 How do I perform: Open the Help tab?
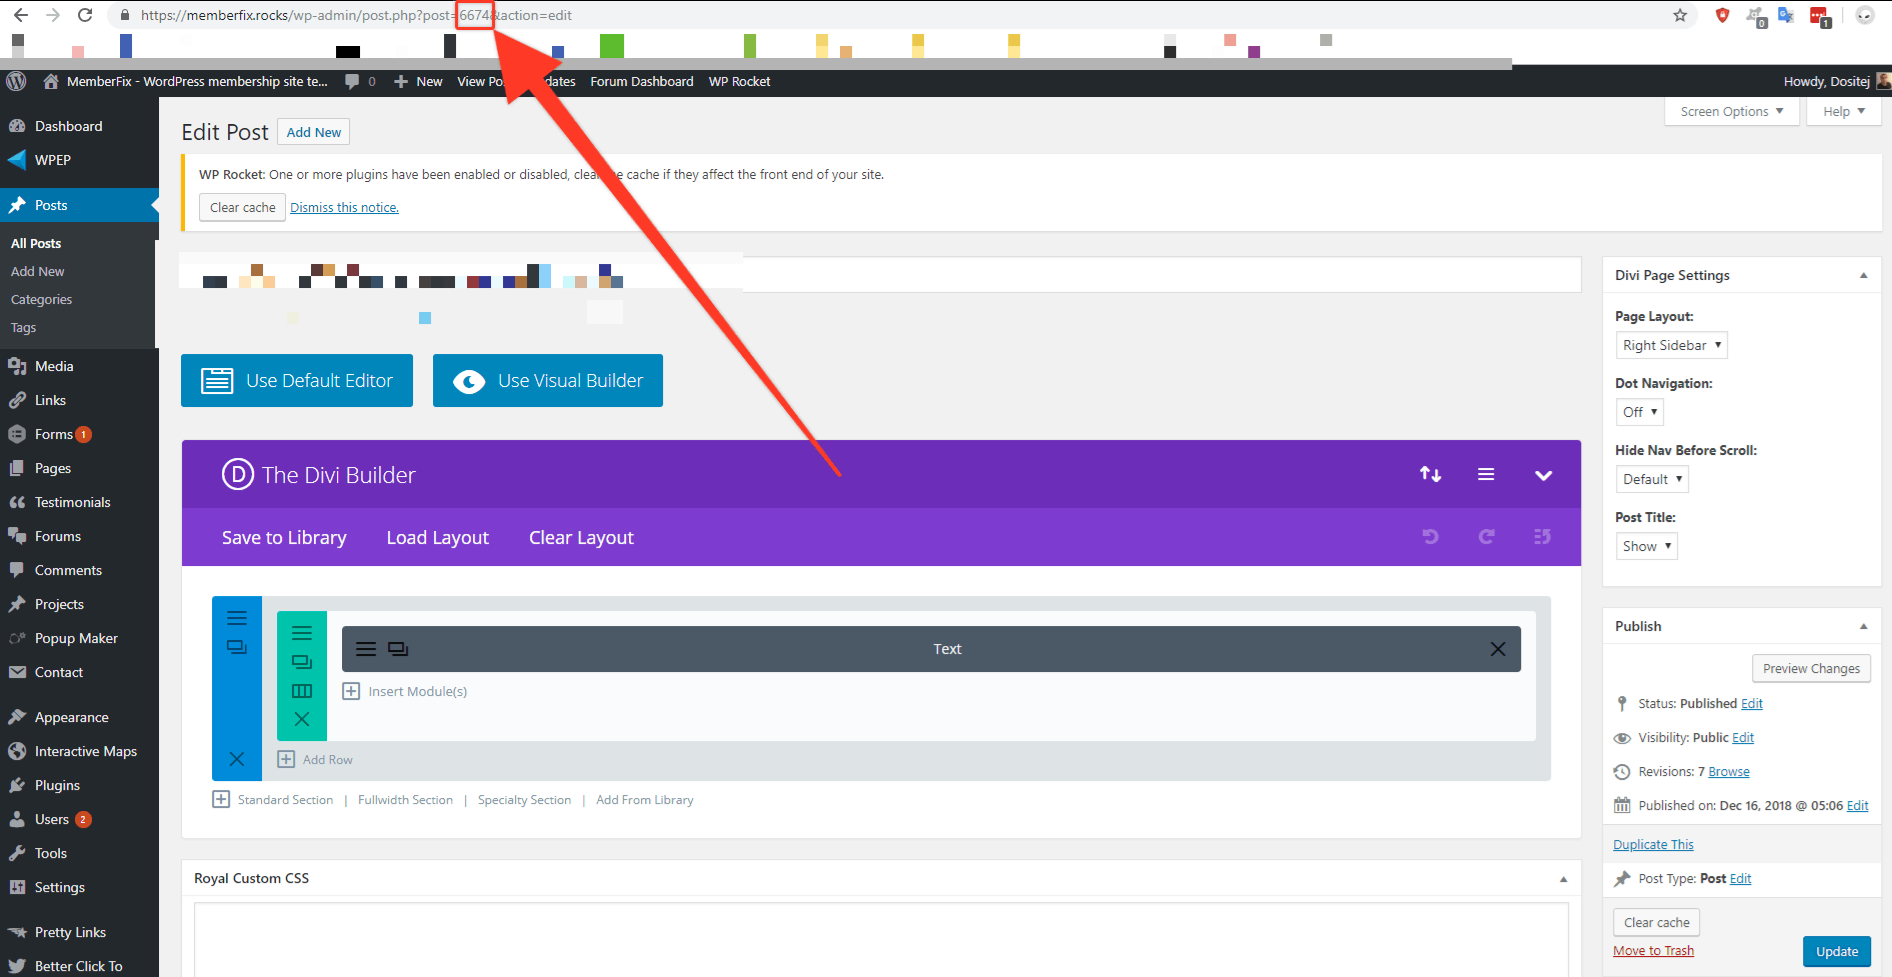[1843, 111]
